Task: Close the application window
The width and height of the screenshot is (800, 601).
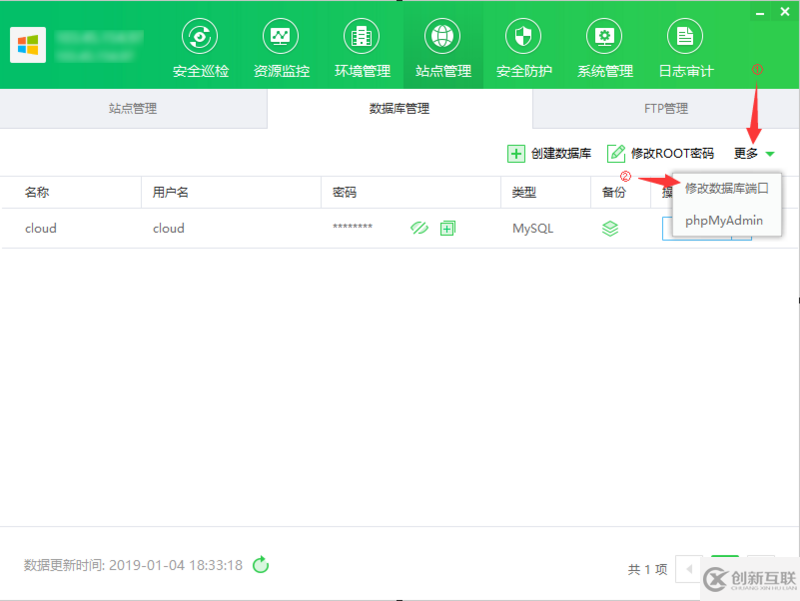Action: tap(785, 11)
